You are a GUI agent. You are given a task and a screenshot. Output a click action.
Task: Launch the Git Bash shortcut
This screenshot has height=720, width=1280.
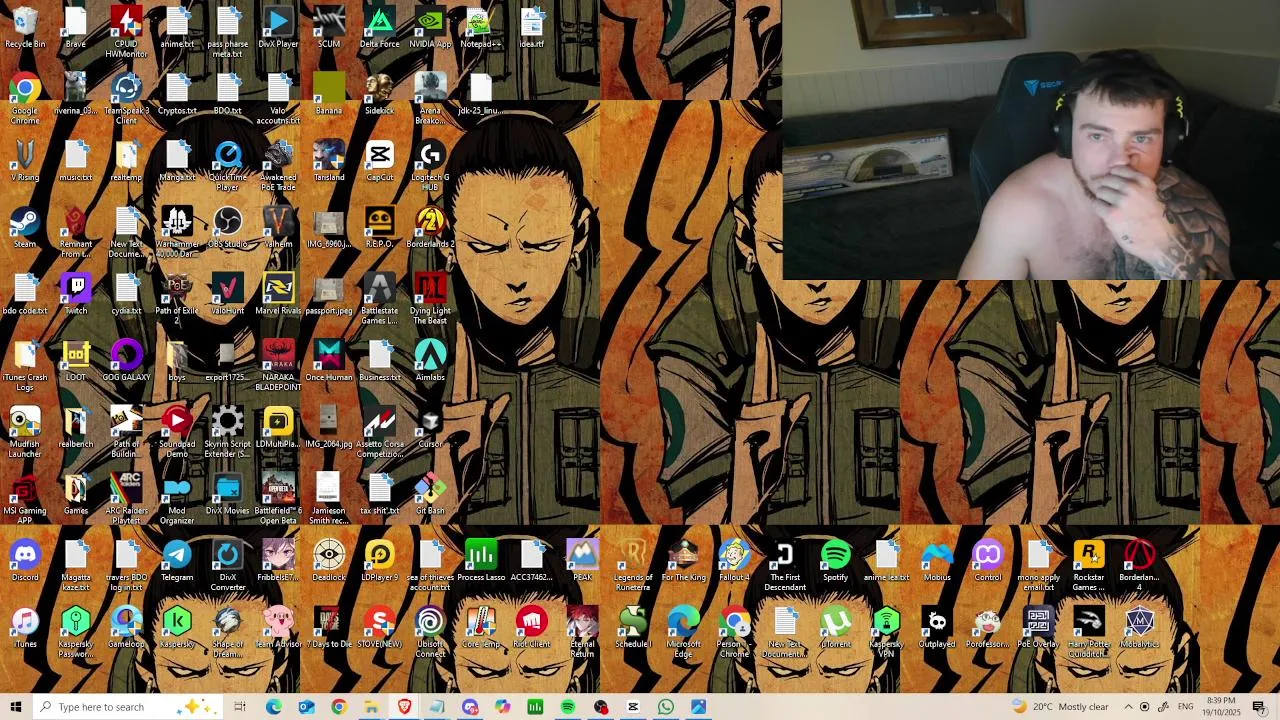tap(430, 495)
